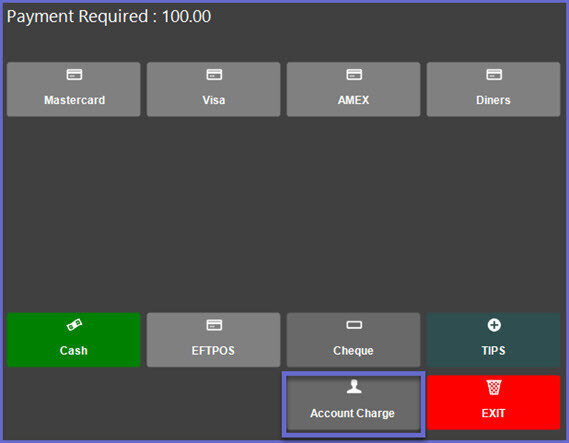Pay with Mastercard button
The height and width of the screenshot is (443, 569).
[74, 89]
